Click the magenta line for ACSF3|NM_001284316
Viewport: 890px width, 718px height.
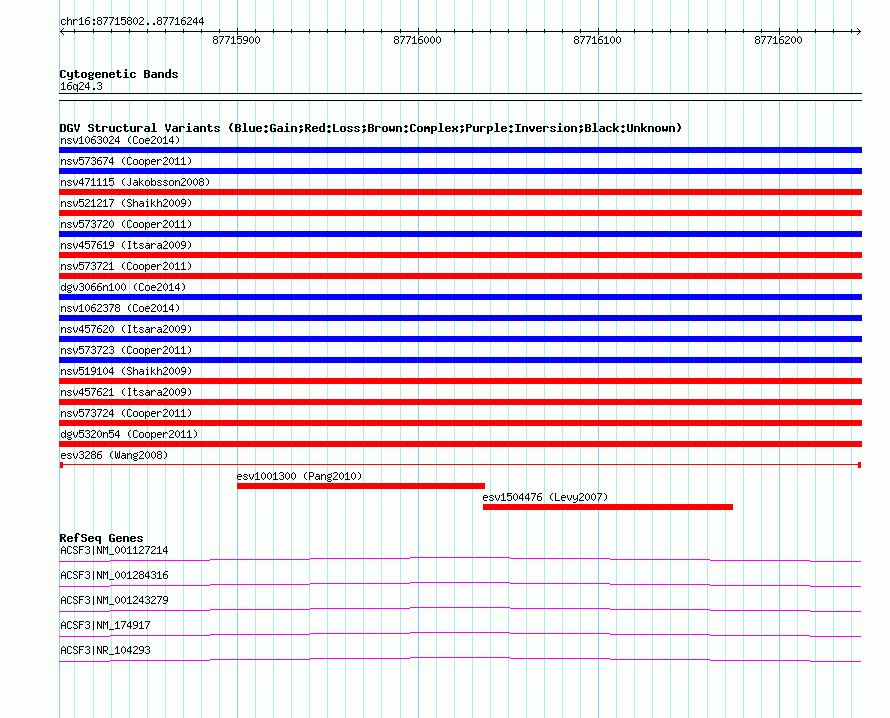point(460,585)
